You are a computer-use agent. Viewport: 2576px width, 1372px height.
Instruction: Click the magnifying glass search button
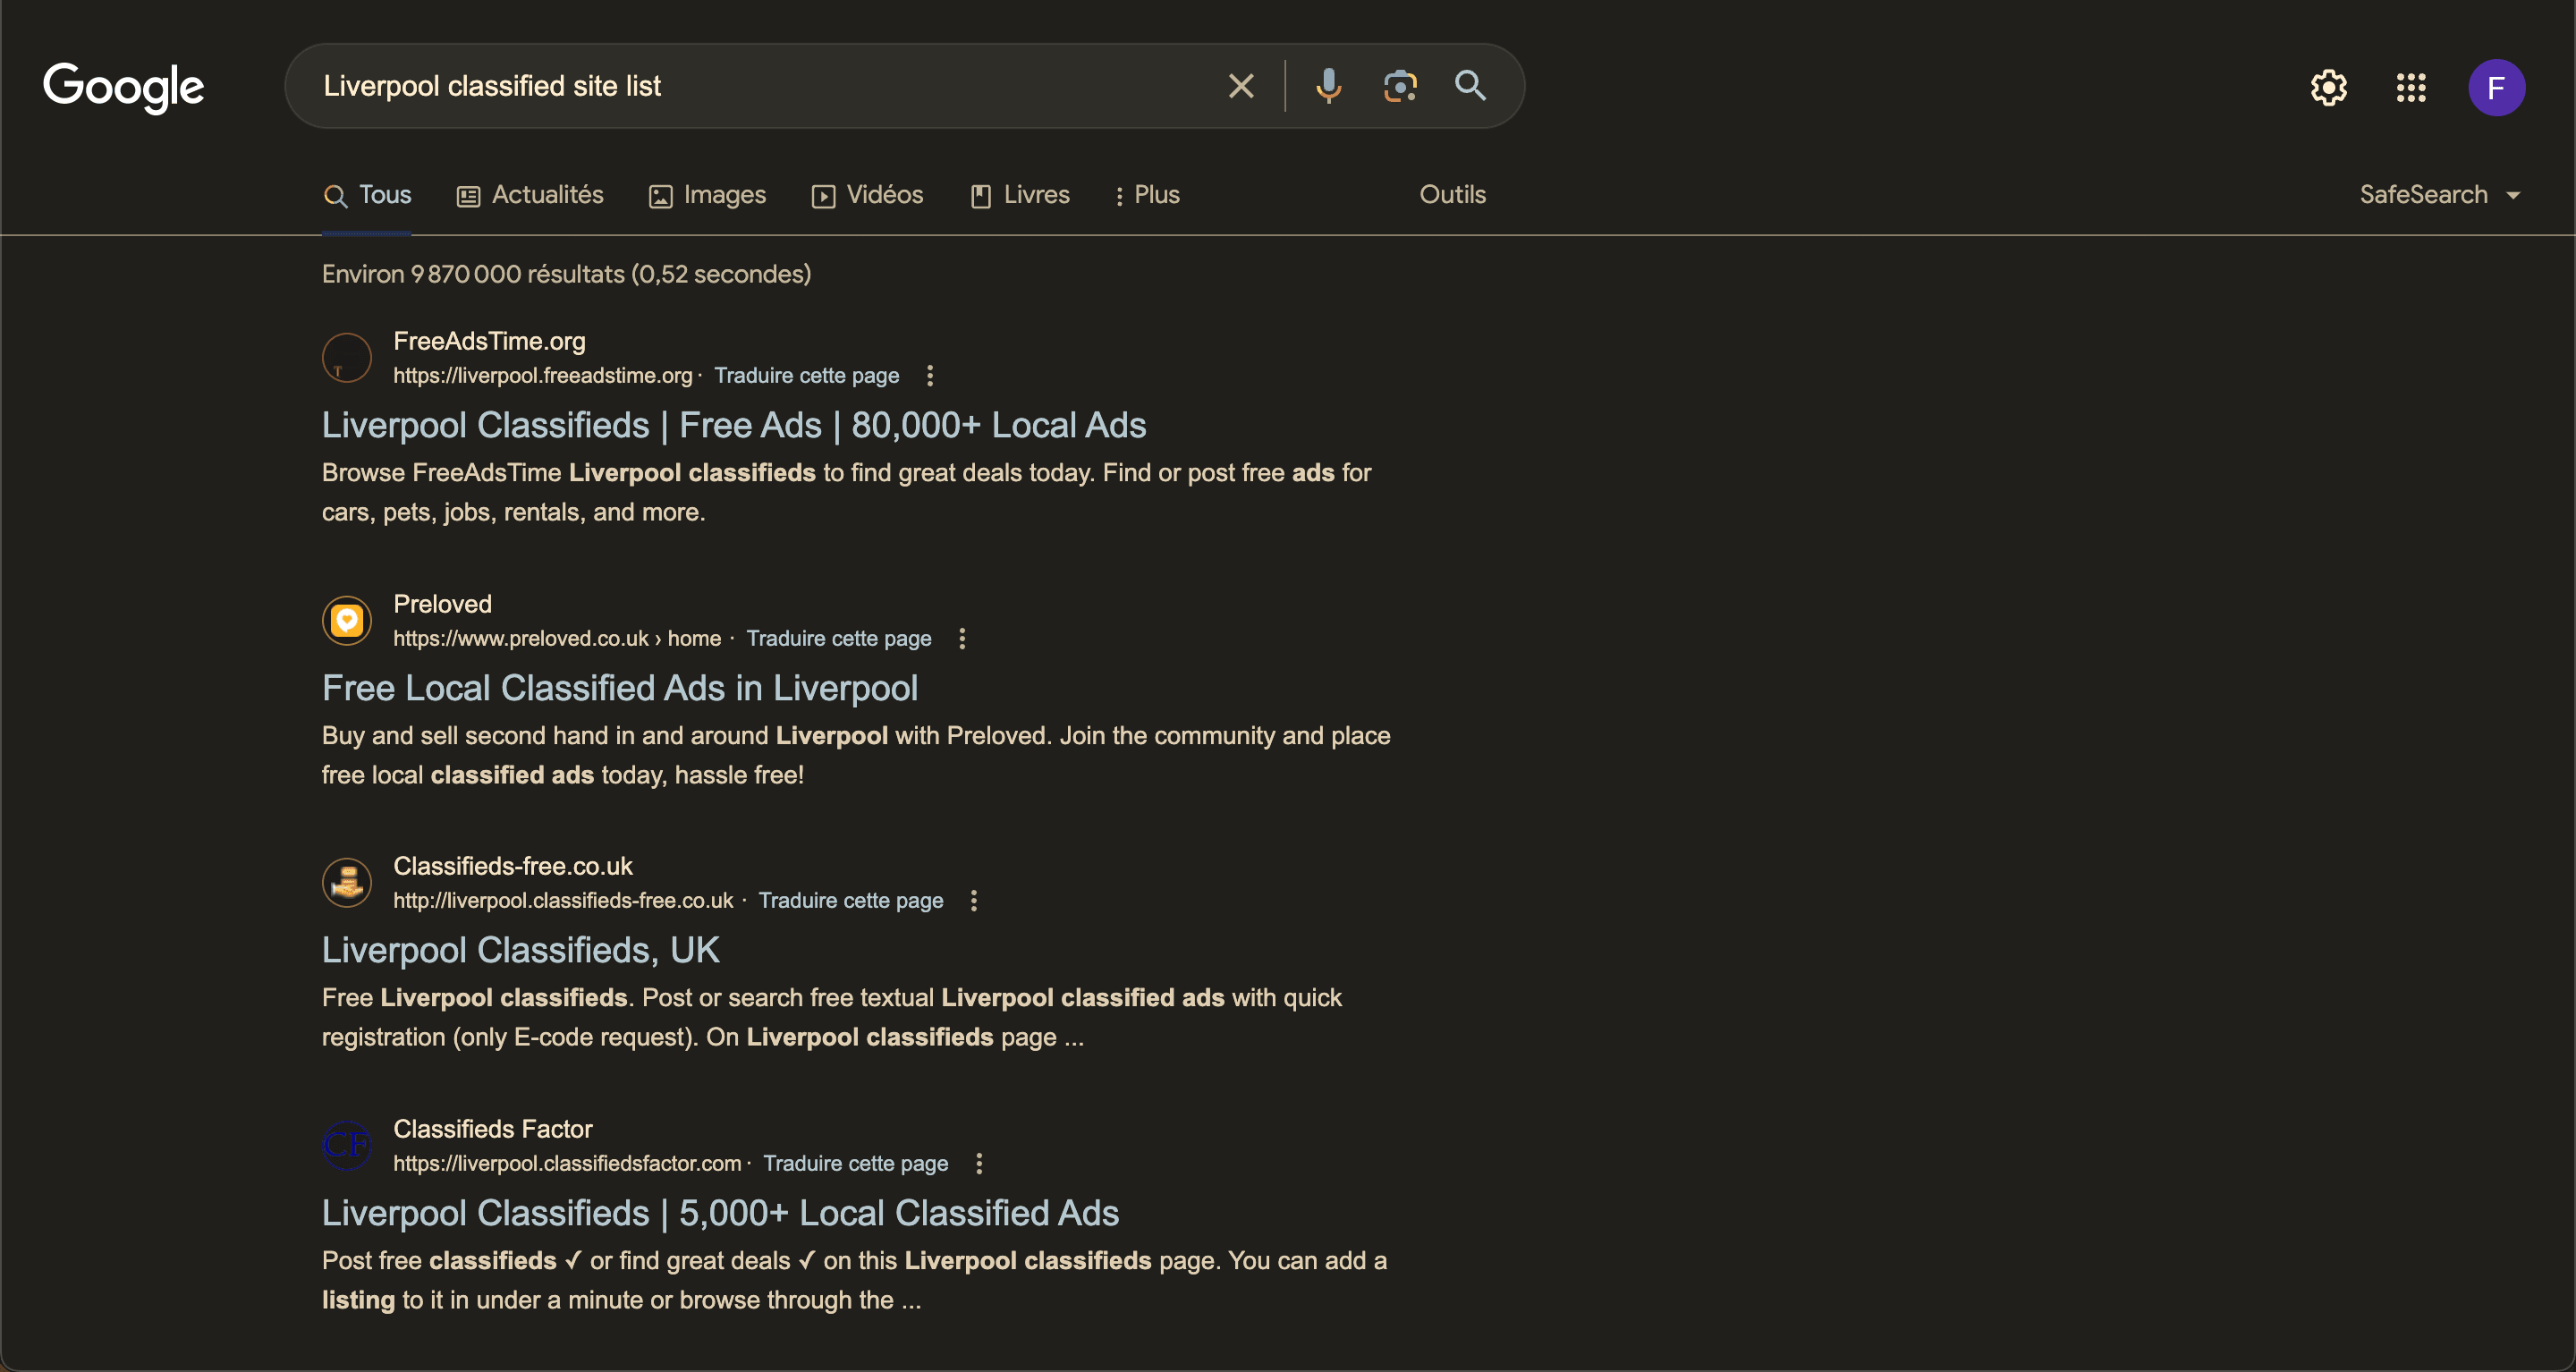pos(1470,85)
